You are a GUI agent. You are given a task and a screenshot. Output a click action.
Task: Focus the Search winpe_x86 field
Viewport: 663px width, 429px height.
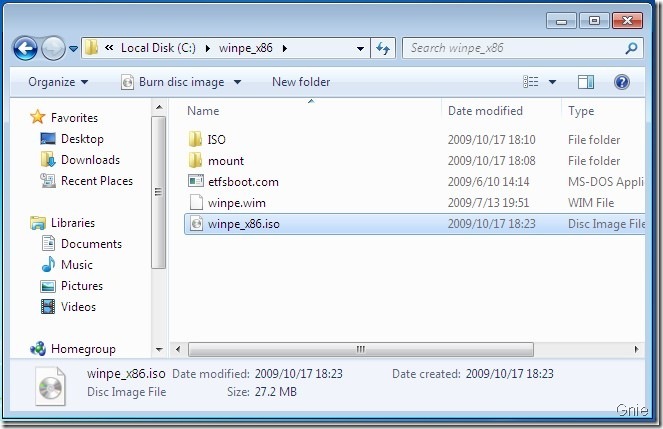point(523,48)
